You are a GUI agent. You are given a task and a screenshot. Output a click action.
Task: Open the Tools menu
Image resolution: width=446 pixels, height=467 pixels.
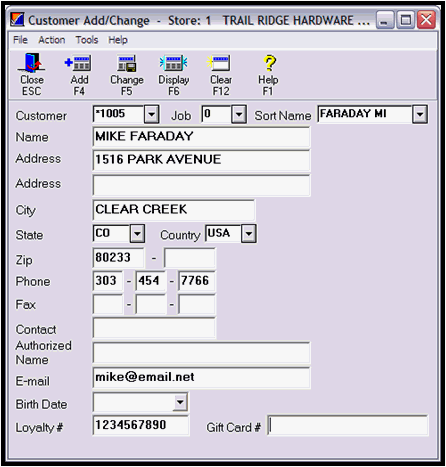tap(87, 40)
